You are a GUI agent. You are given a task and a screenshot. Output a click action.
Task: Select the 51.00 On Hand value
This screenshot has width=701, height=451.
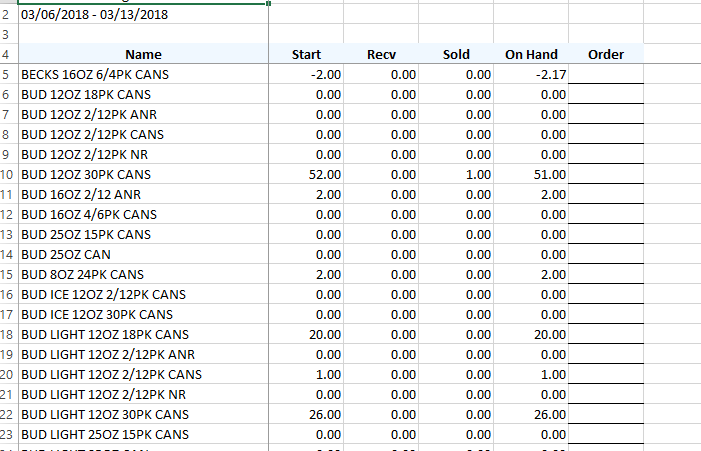531,174
